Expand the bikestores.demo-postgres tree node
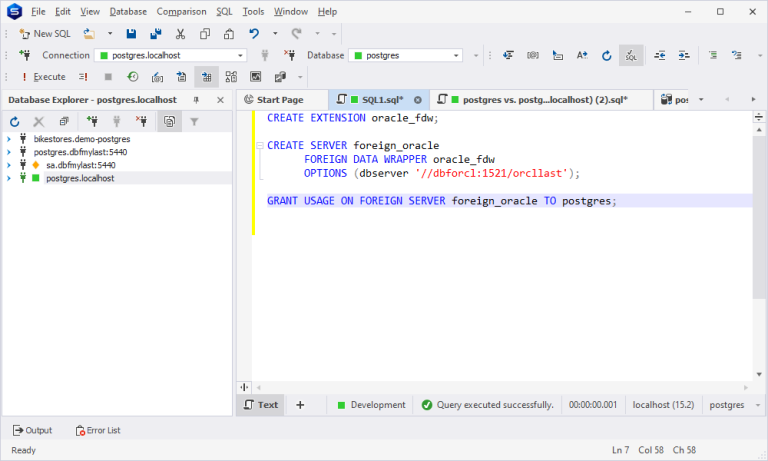768x461 pixels. click(8, 139)
